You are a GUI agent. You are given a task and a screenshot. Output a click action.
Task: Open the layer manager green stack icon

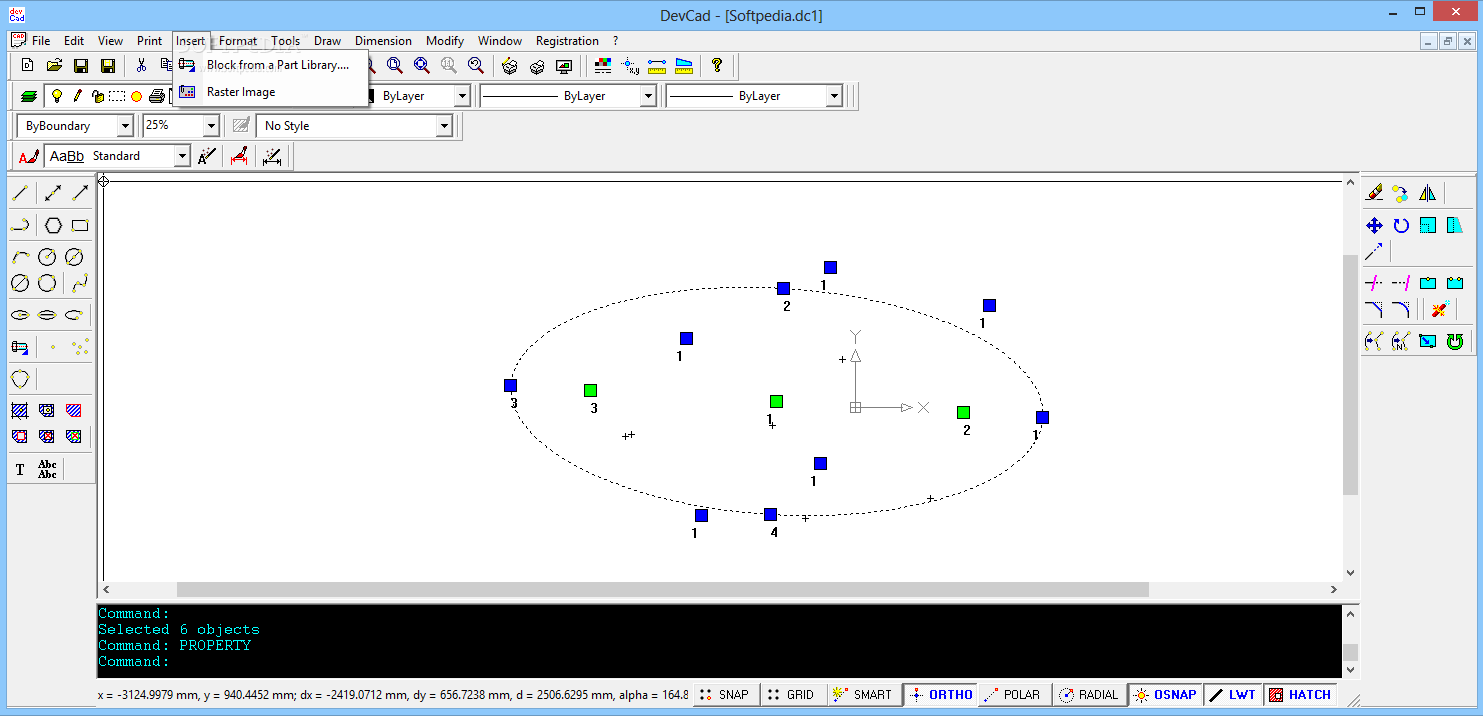tap(29, 96)
